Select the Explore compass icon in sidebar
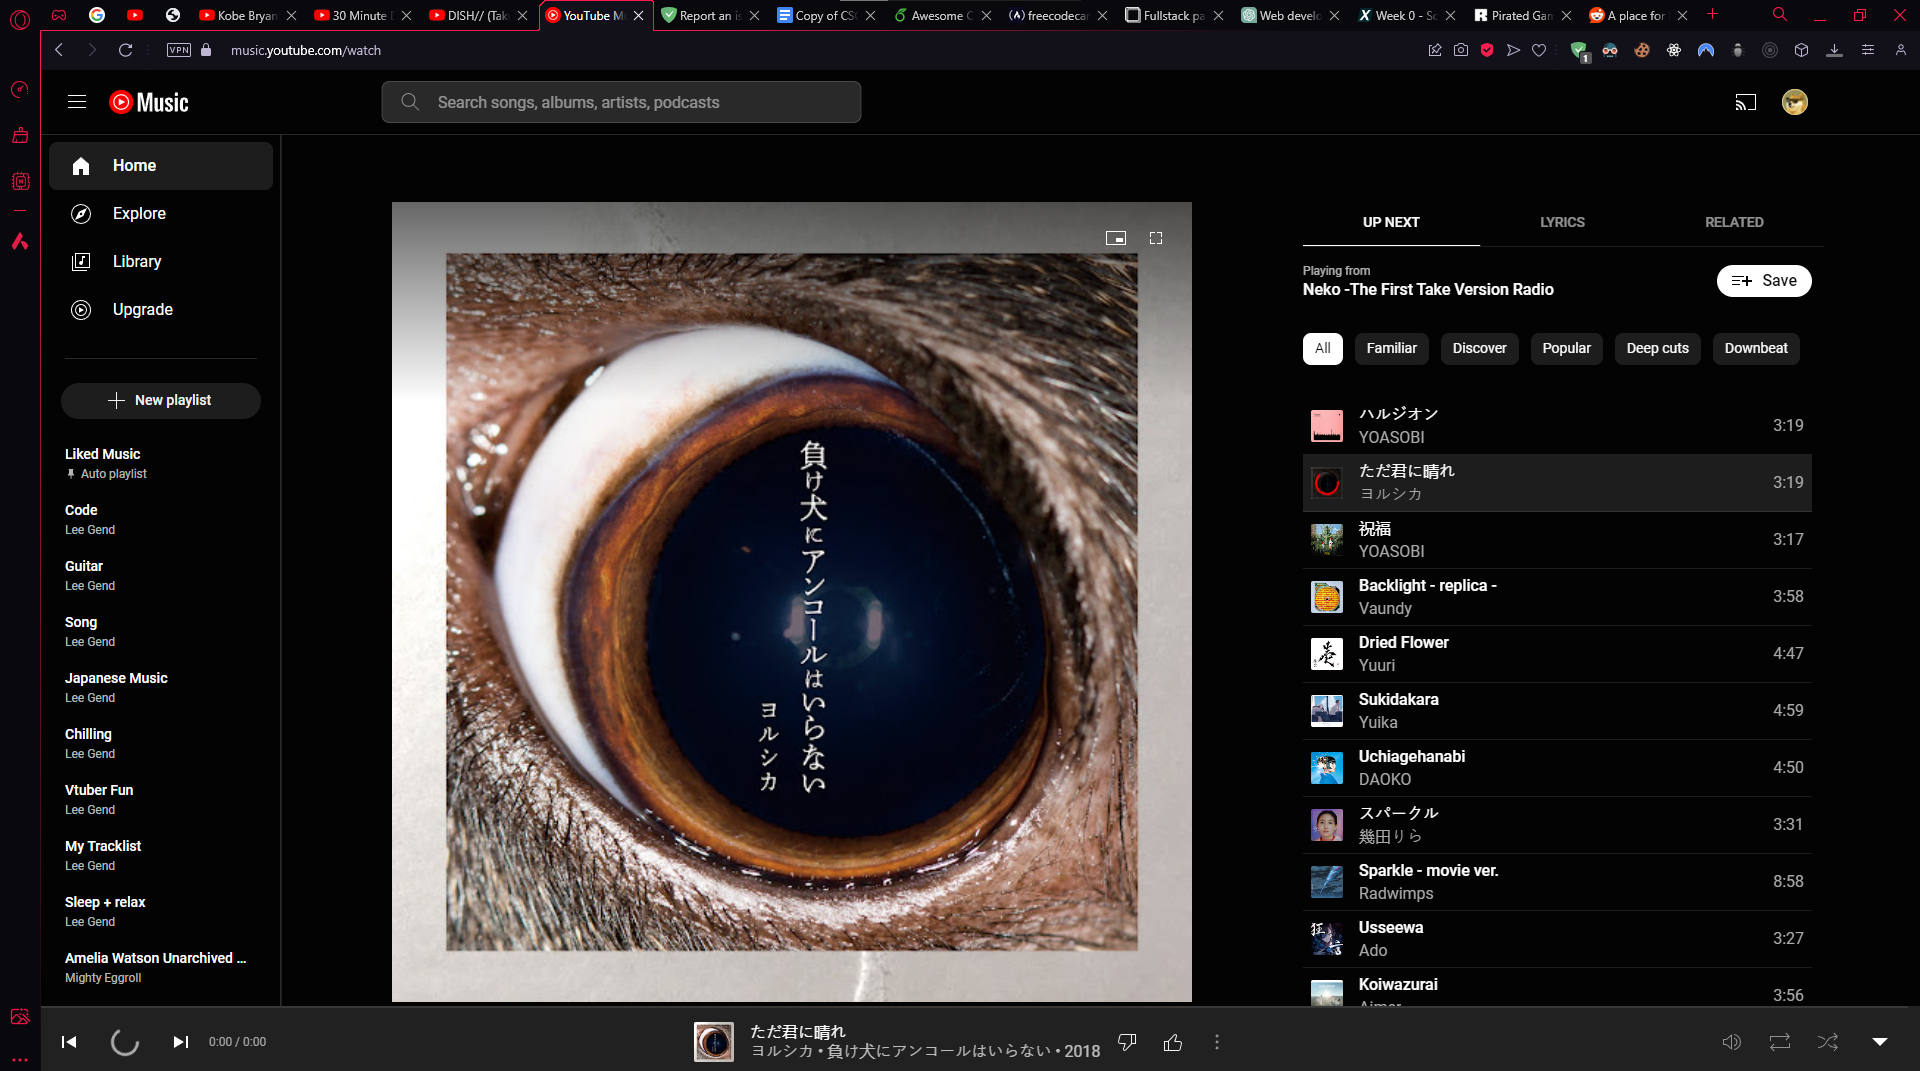 coord(81,213)
